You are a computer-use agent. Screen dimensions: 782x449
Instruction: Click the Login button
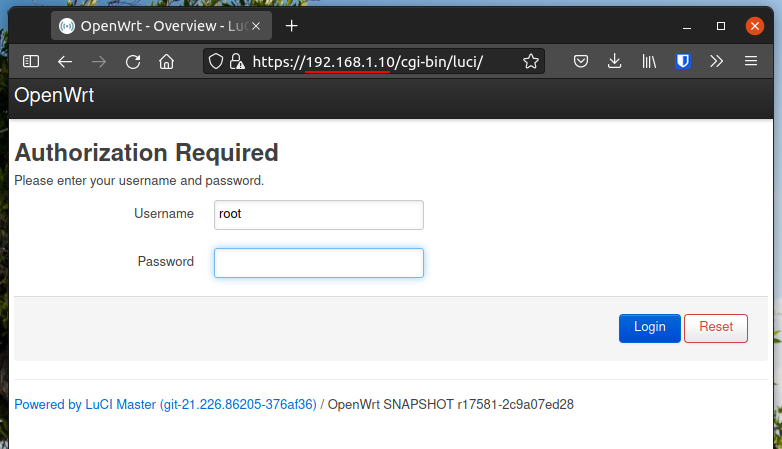[649, 327]
